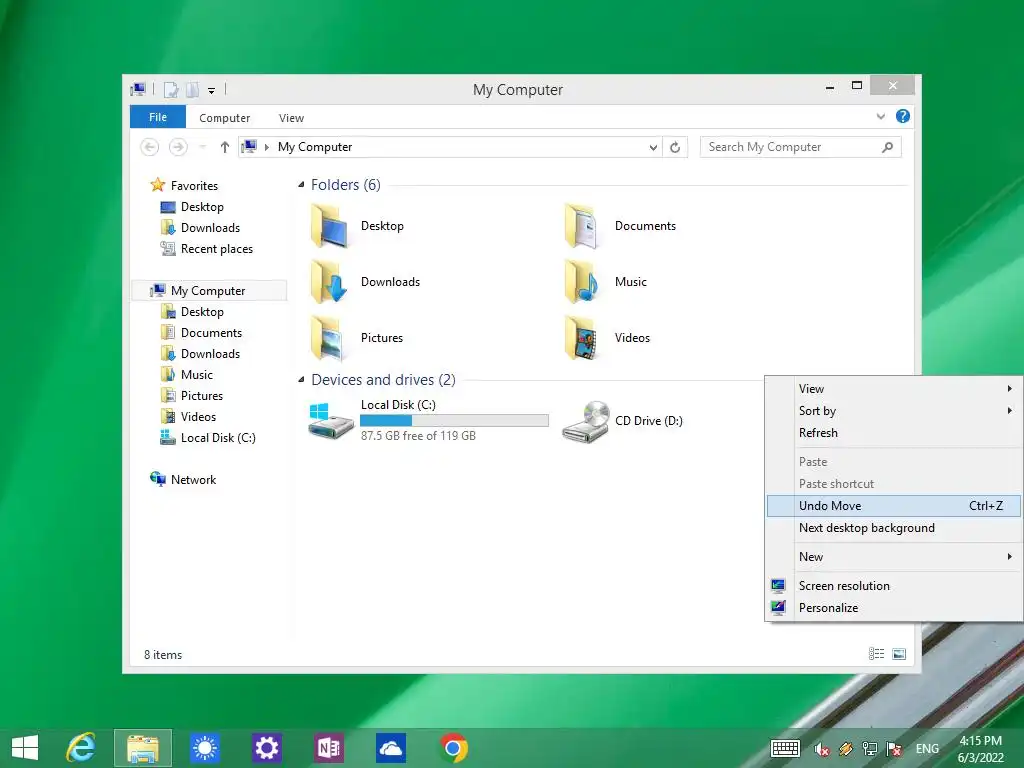Open the Music folder icon
This screenshot has width=1024, height=768.
coord(581,281)
